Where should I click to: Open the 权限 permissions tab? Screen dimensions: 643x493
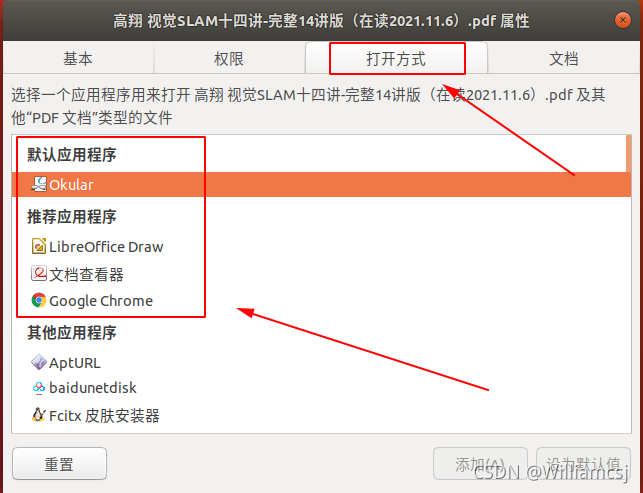click(x=229, y=58)
